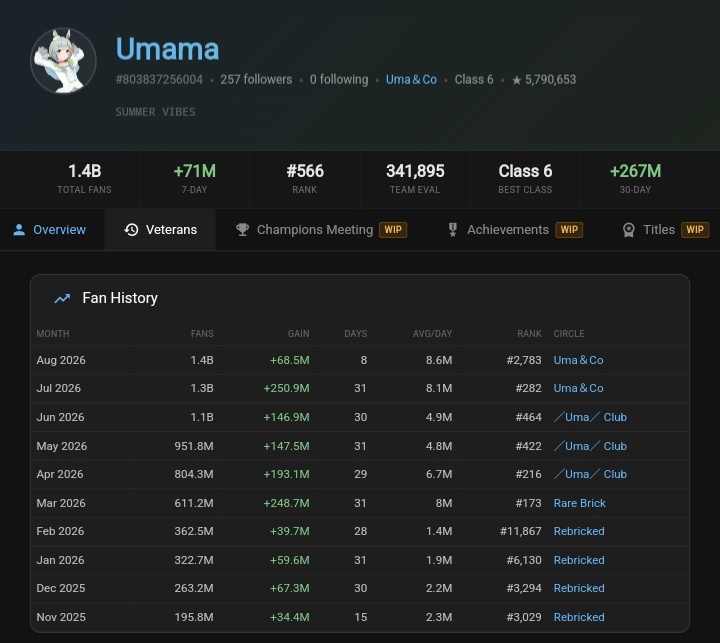Open Uma & Co circle in Jul 2026 row
The image size is (720, 643).
tap(578, 388)
